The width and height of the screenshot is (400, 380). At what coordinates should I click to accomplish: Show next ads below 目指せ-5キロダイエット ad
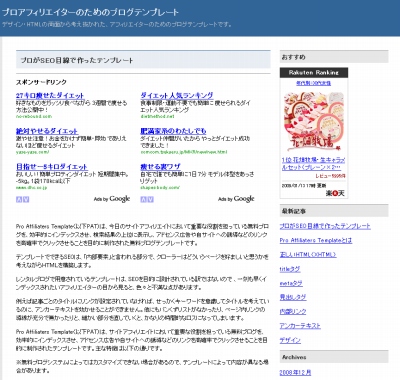(26, 199)
